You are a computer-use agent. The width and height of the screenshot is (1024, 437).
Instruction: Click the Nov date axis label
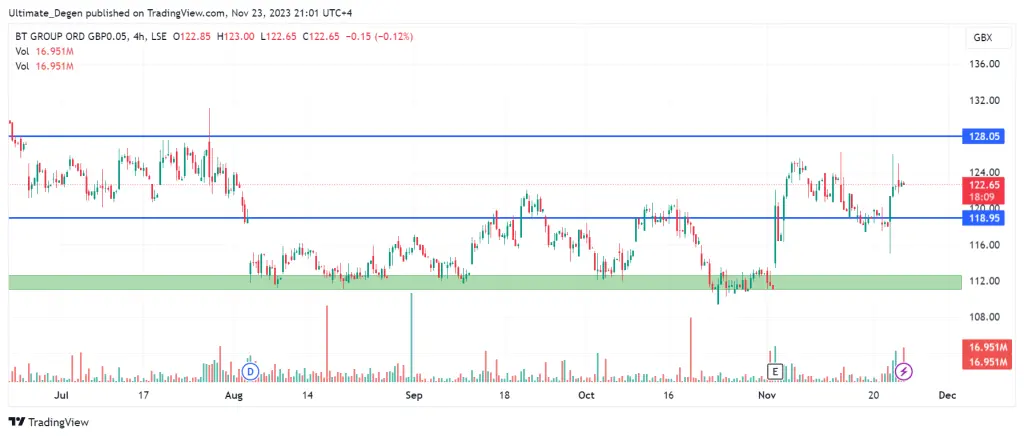pos(767,396)
